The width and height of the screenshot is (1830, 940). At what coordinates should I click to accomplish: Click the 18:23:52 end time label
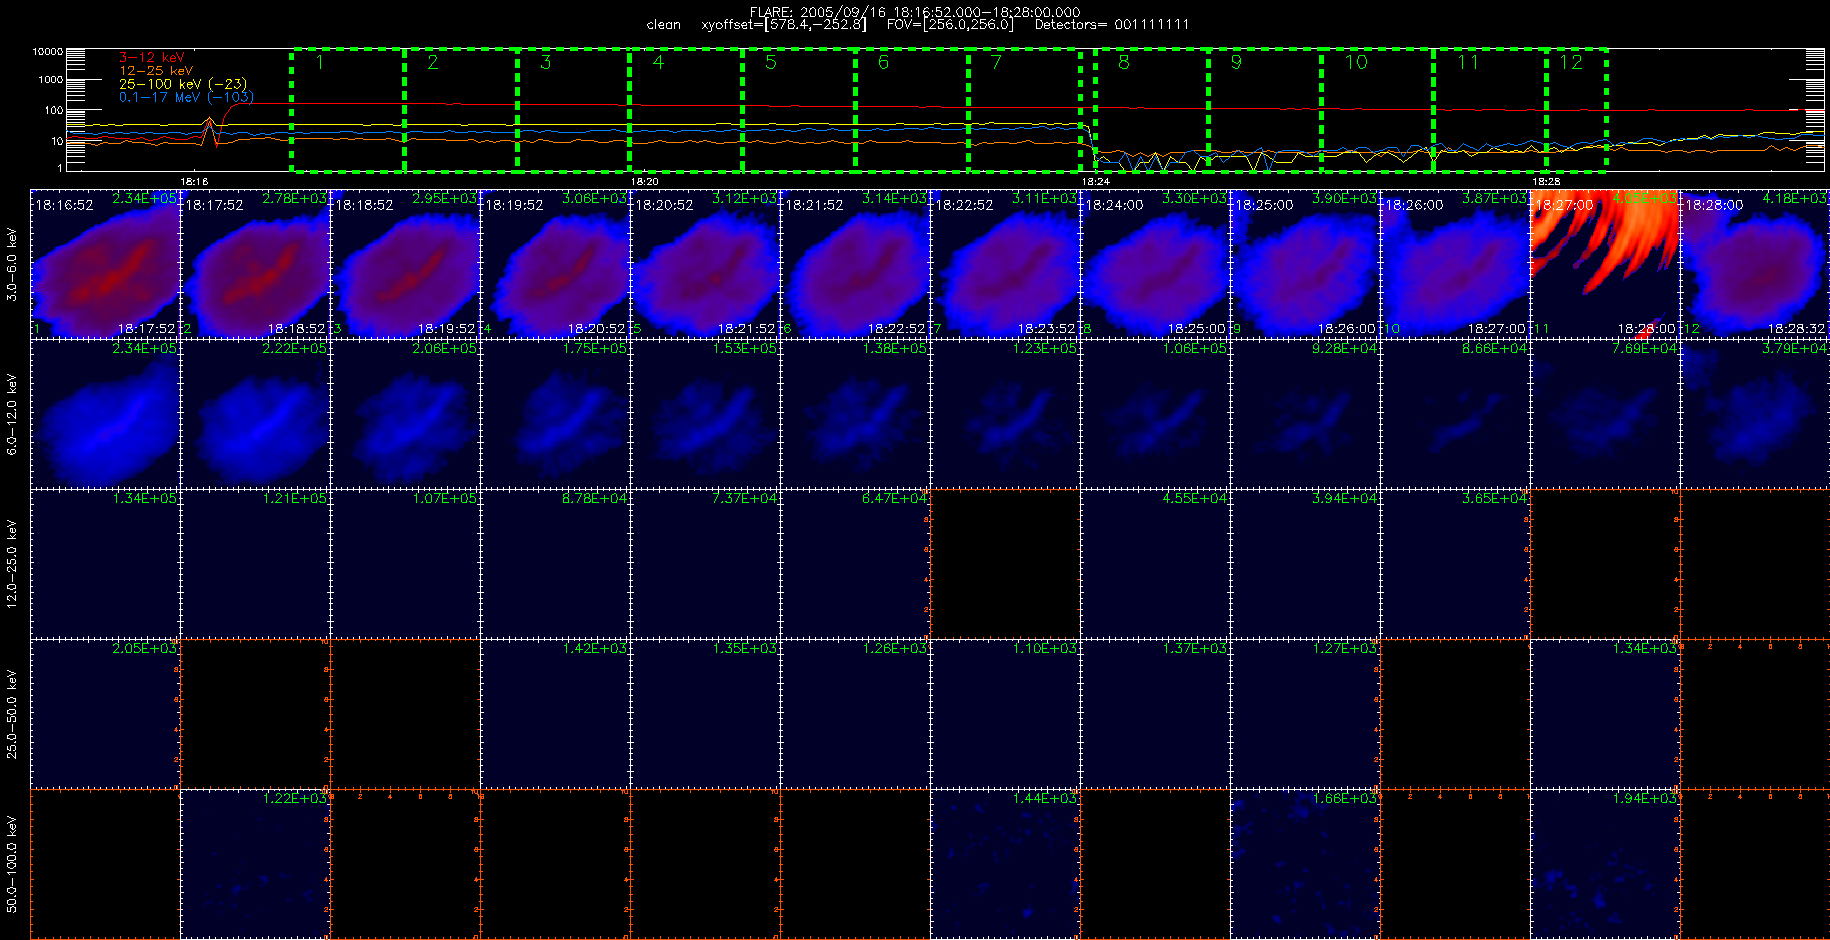click(x=1046, y=329)
